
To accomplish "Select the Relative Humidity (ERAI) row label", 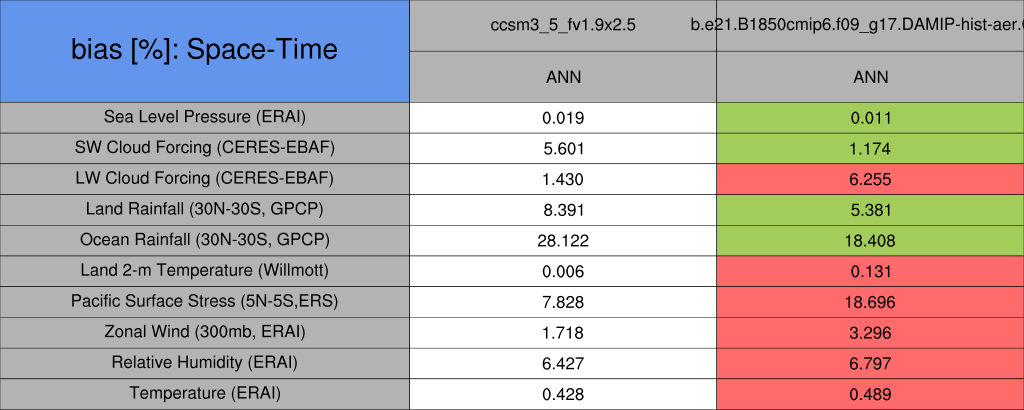I will pyautogui.click(x=205, y=363).
